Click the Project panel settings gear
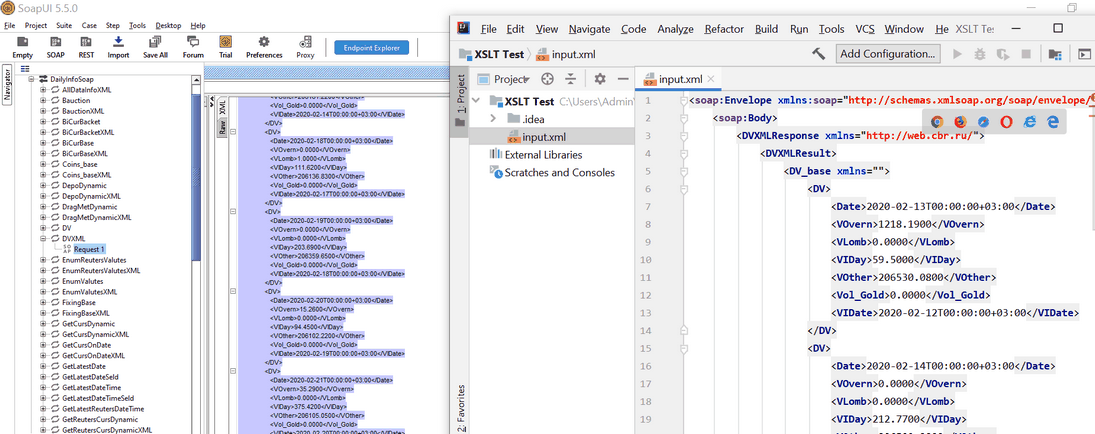 click(x=600, y=79)
